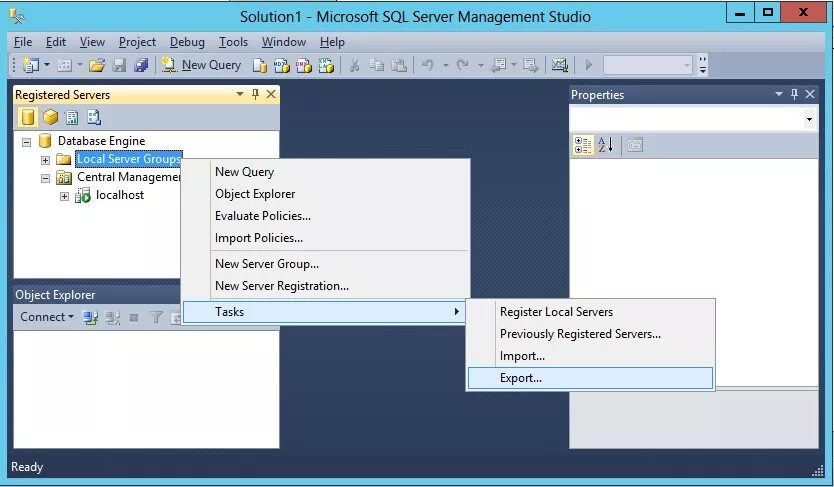Select Reporting Services server type icon
The height and width of the screenshot is (487, 834).
click(72, 117)
